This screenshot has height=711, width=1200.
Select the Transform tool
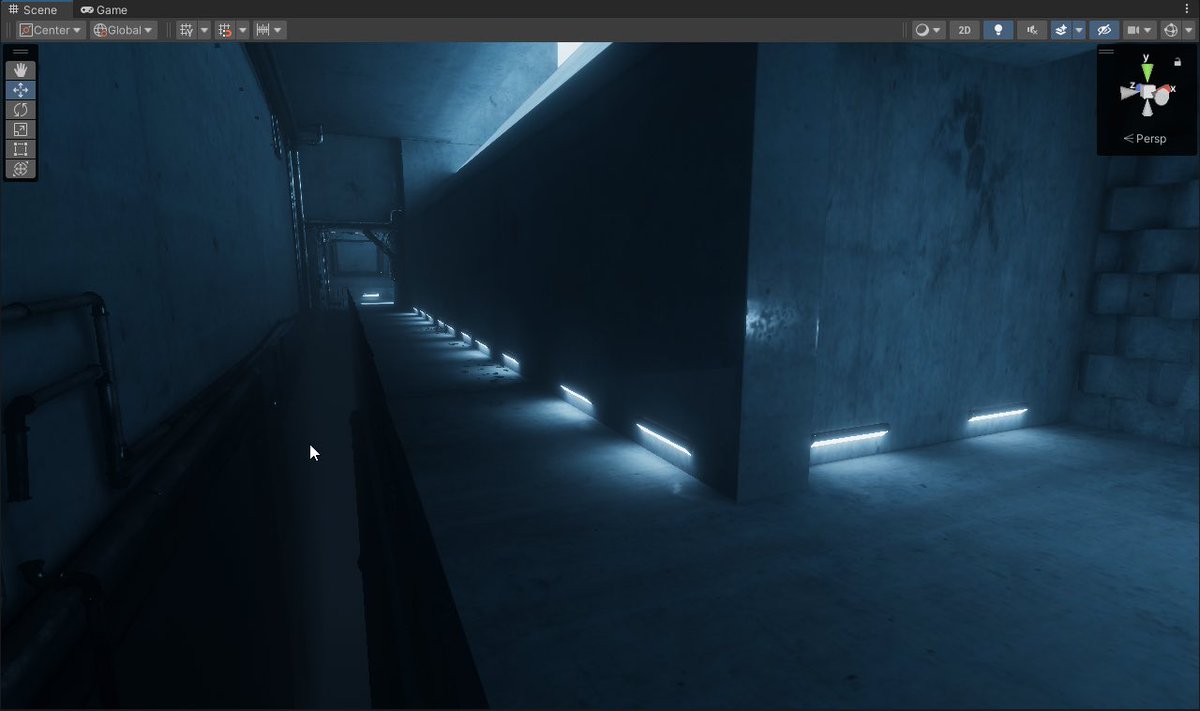(x=21, y=169)
